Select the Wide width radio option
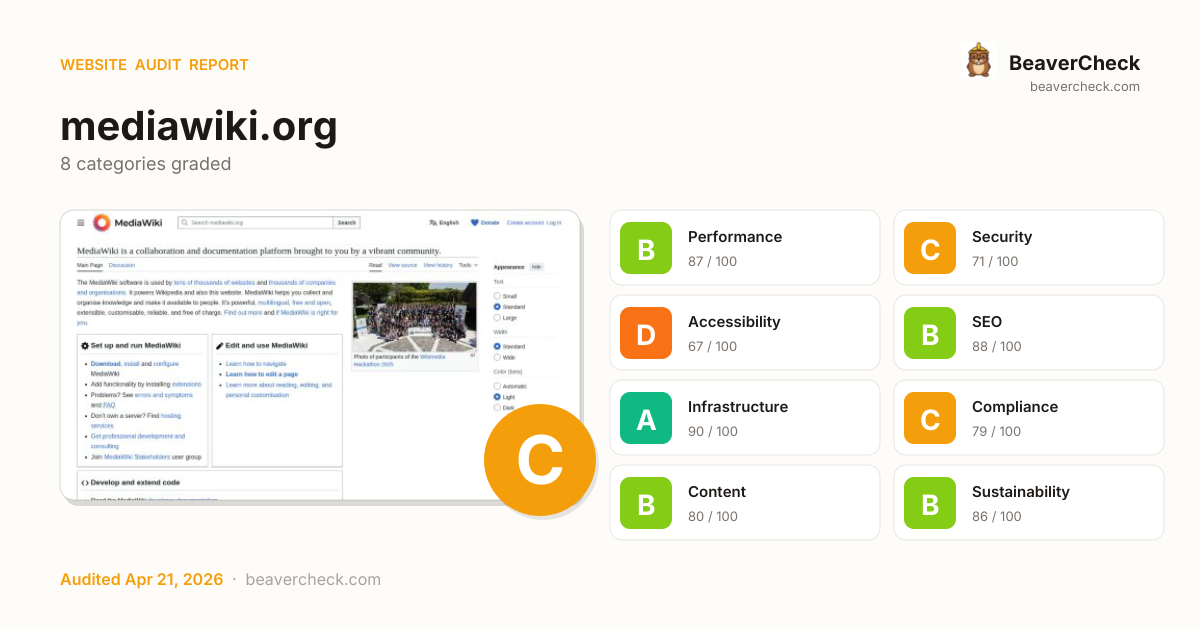1200x630 pixels. pos(497,357)
